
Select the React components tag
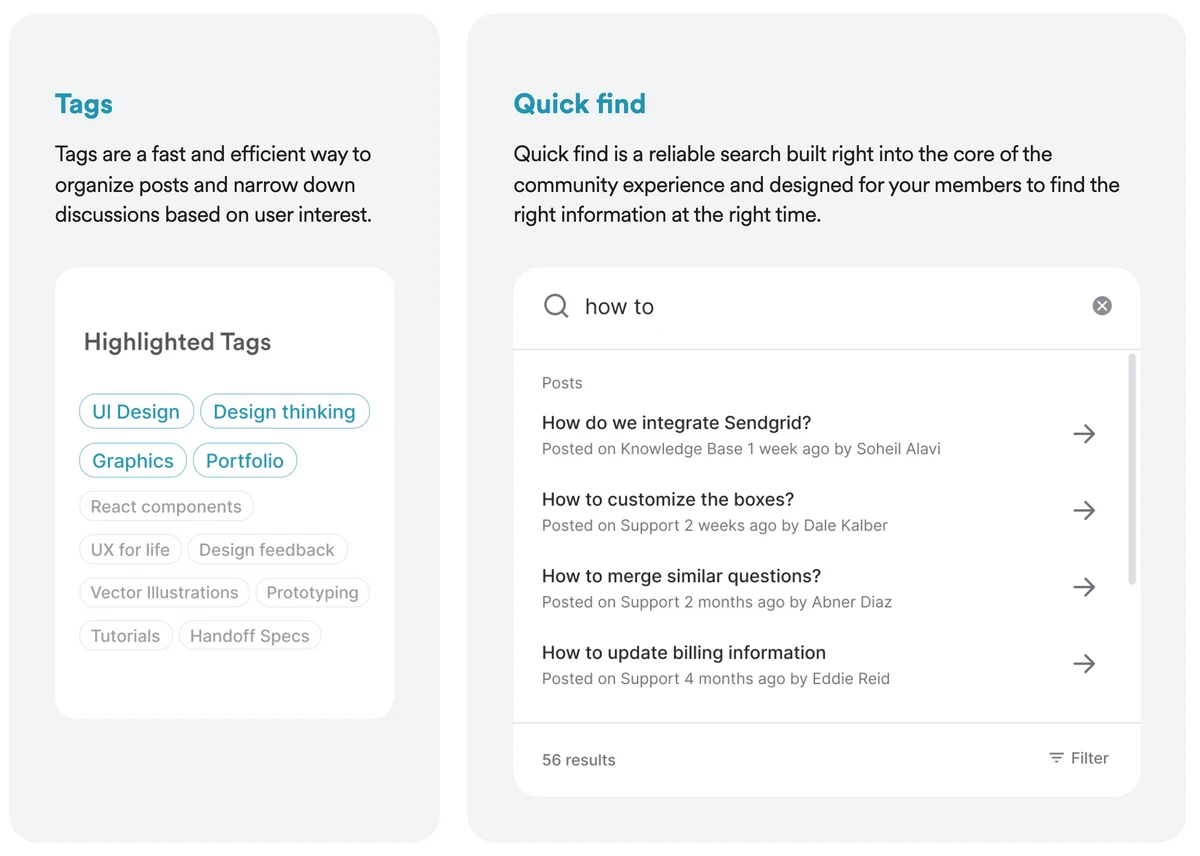166,507
